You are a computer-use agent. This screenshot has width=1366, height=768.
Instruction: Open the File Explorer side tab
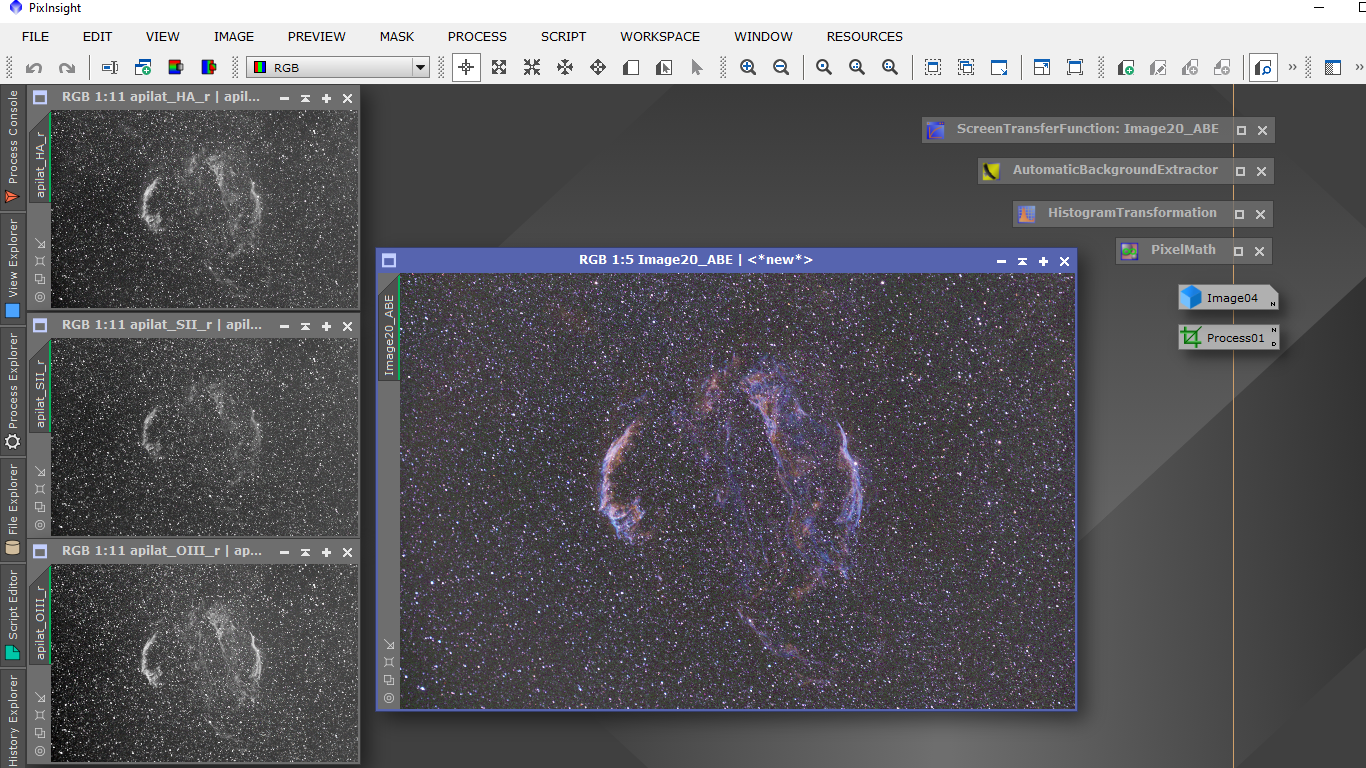(13, 509)
